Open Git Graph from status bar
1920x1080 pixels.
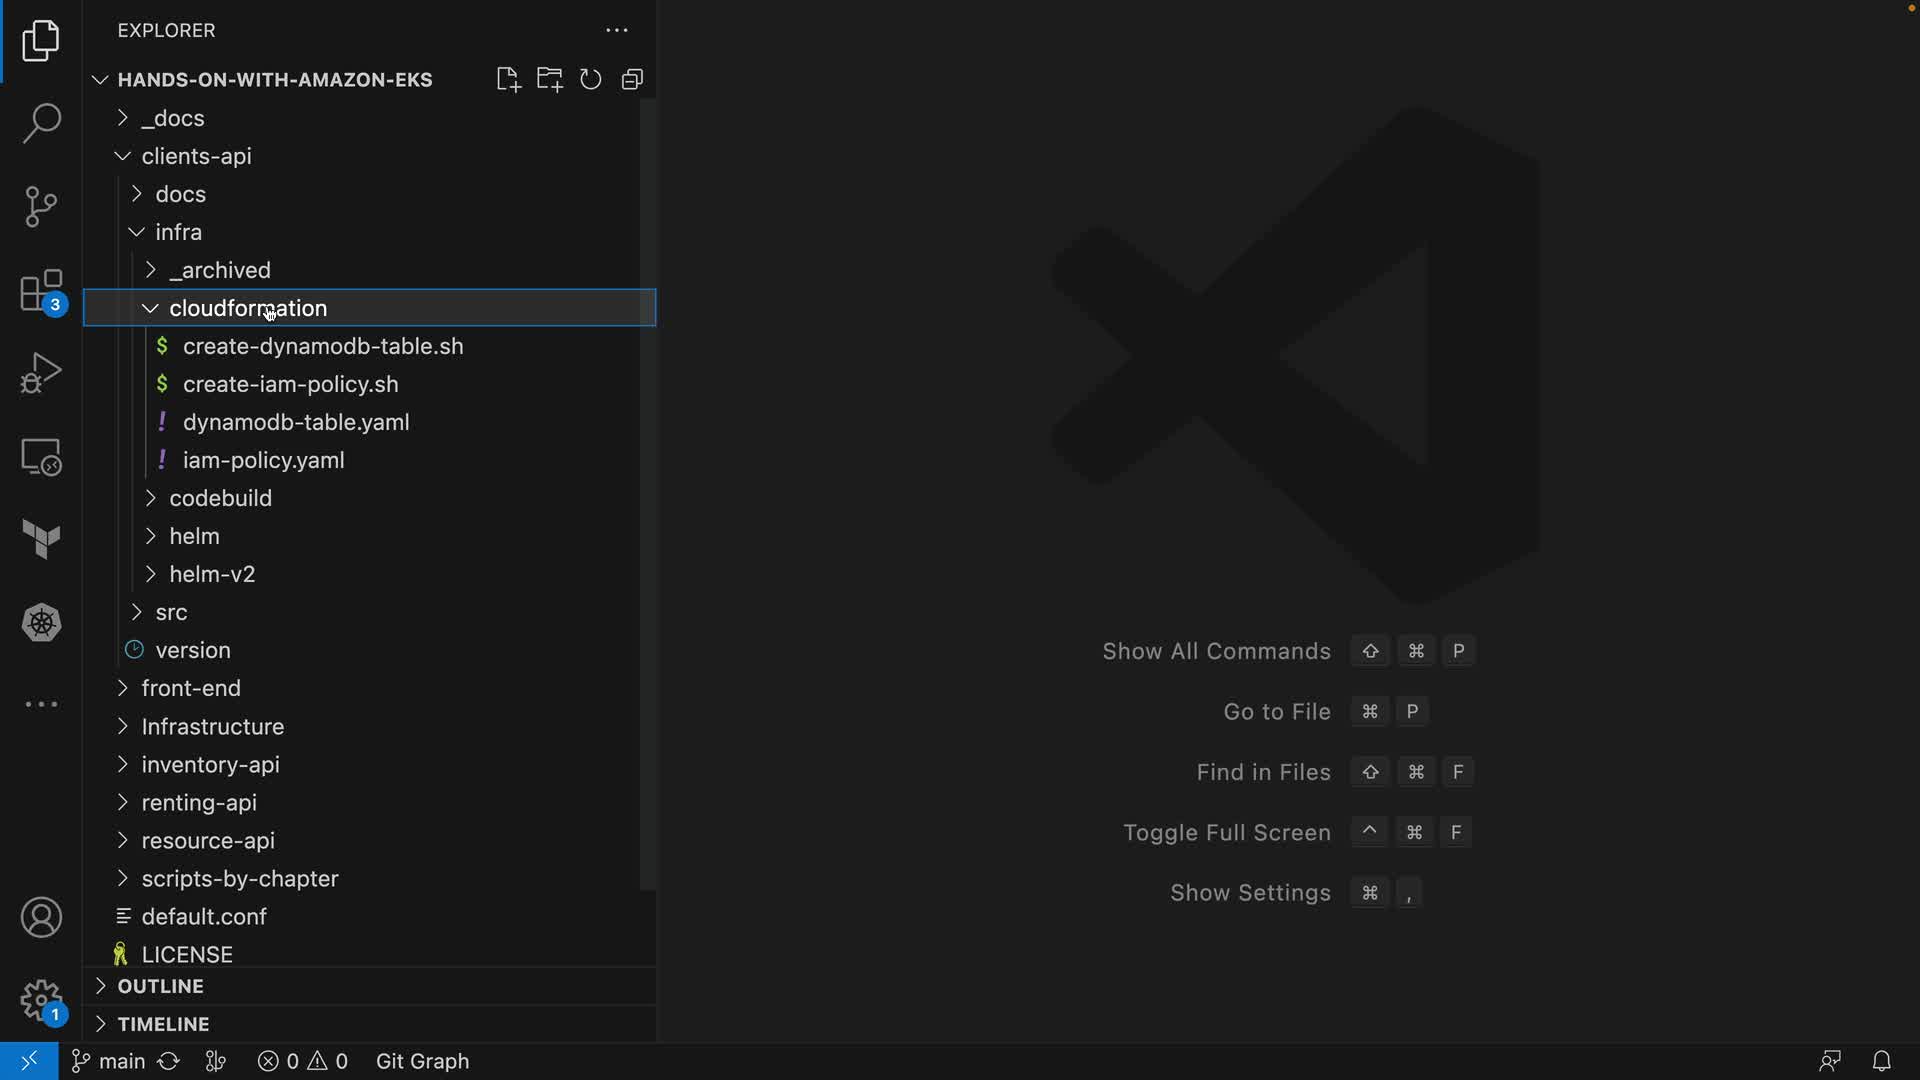click(x=422, y=1061)
